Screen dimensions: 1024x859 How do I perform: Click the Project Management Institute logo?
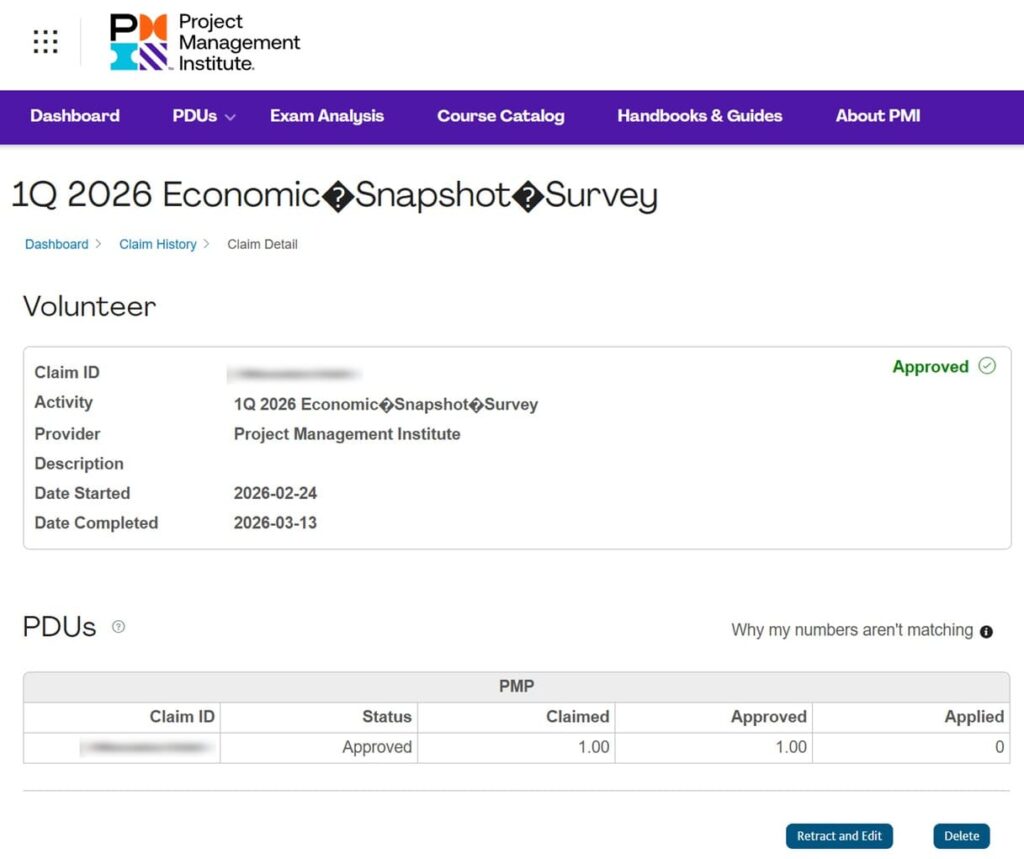[x=205, y=42]
